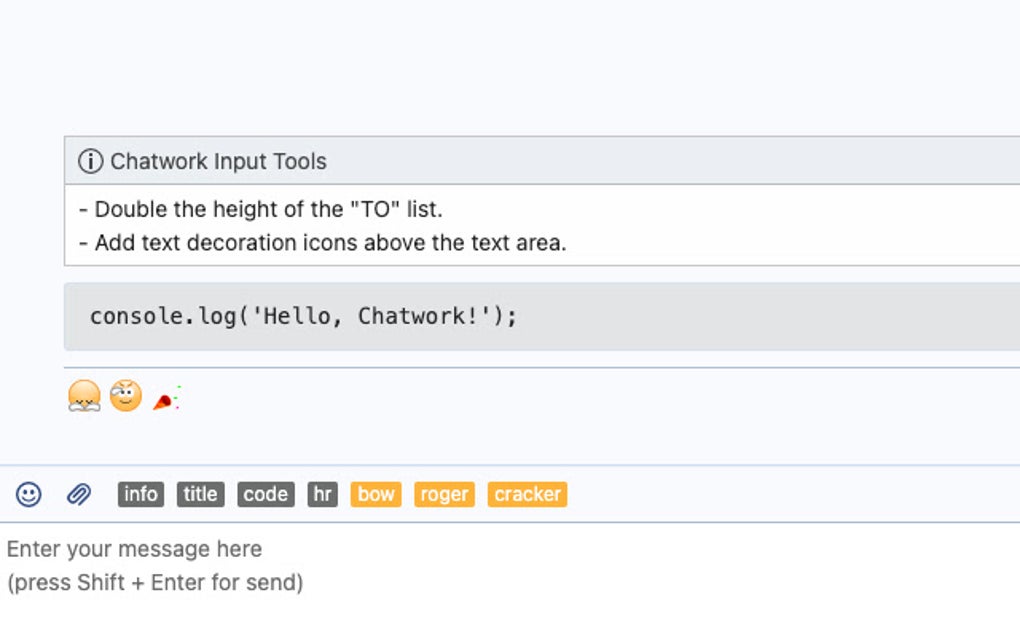Viewport: 1020px width, 638px height.
Task: Click the Chatwork Input Tools header title
Action: click(220, 160)
